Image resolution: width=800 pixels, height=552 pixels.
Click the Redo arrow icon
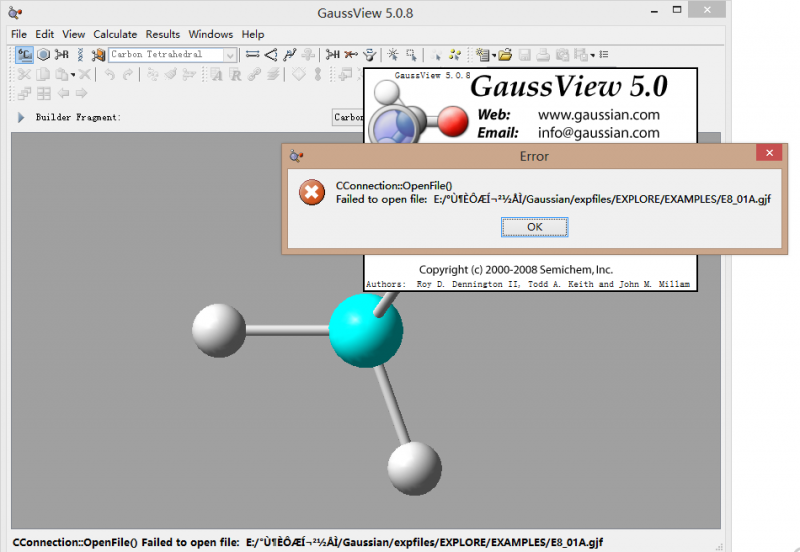(x=128, y=74)
